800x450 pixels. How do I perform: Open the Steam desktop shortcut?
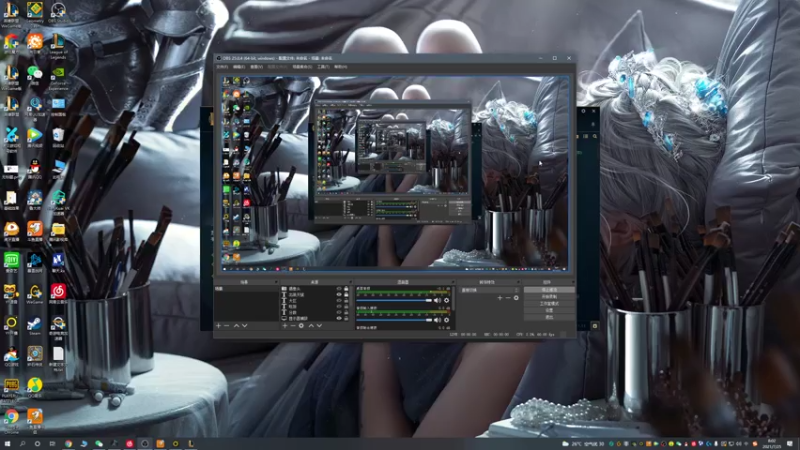tap(35, 325)
